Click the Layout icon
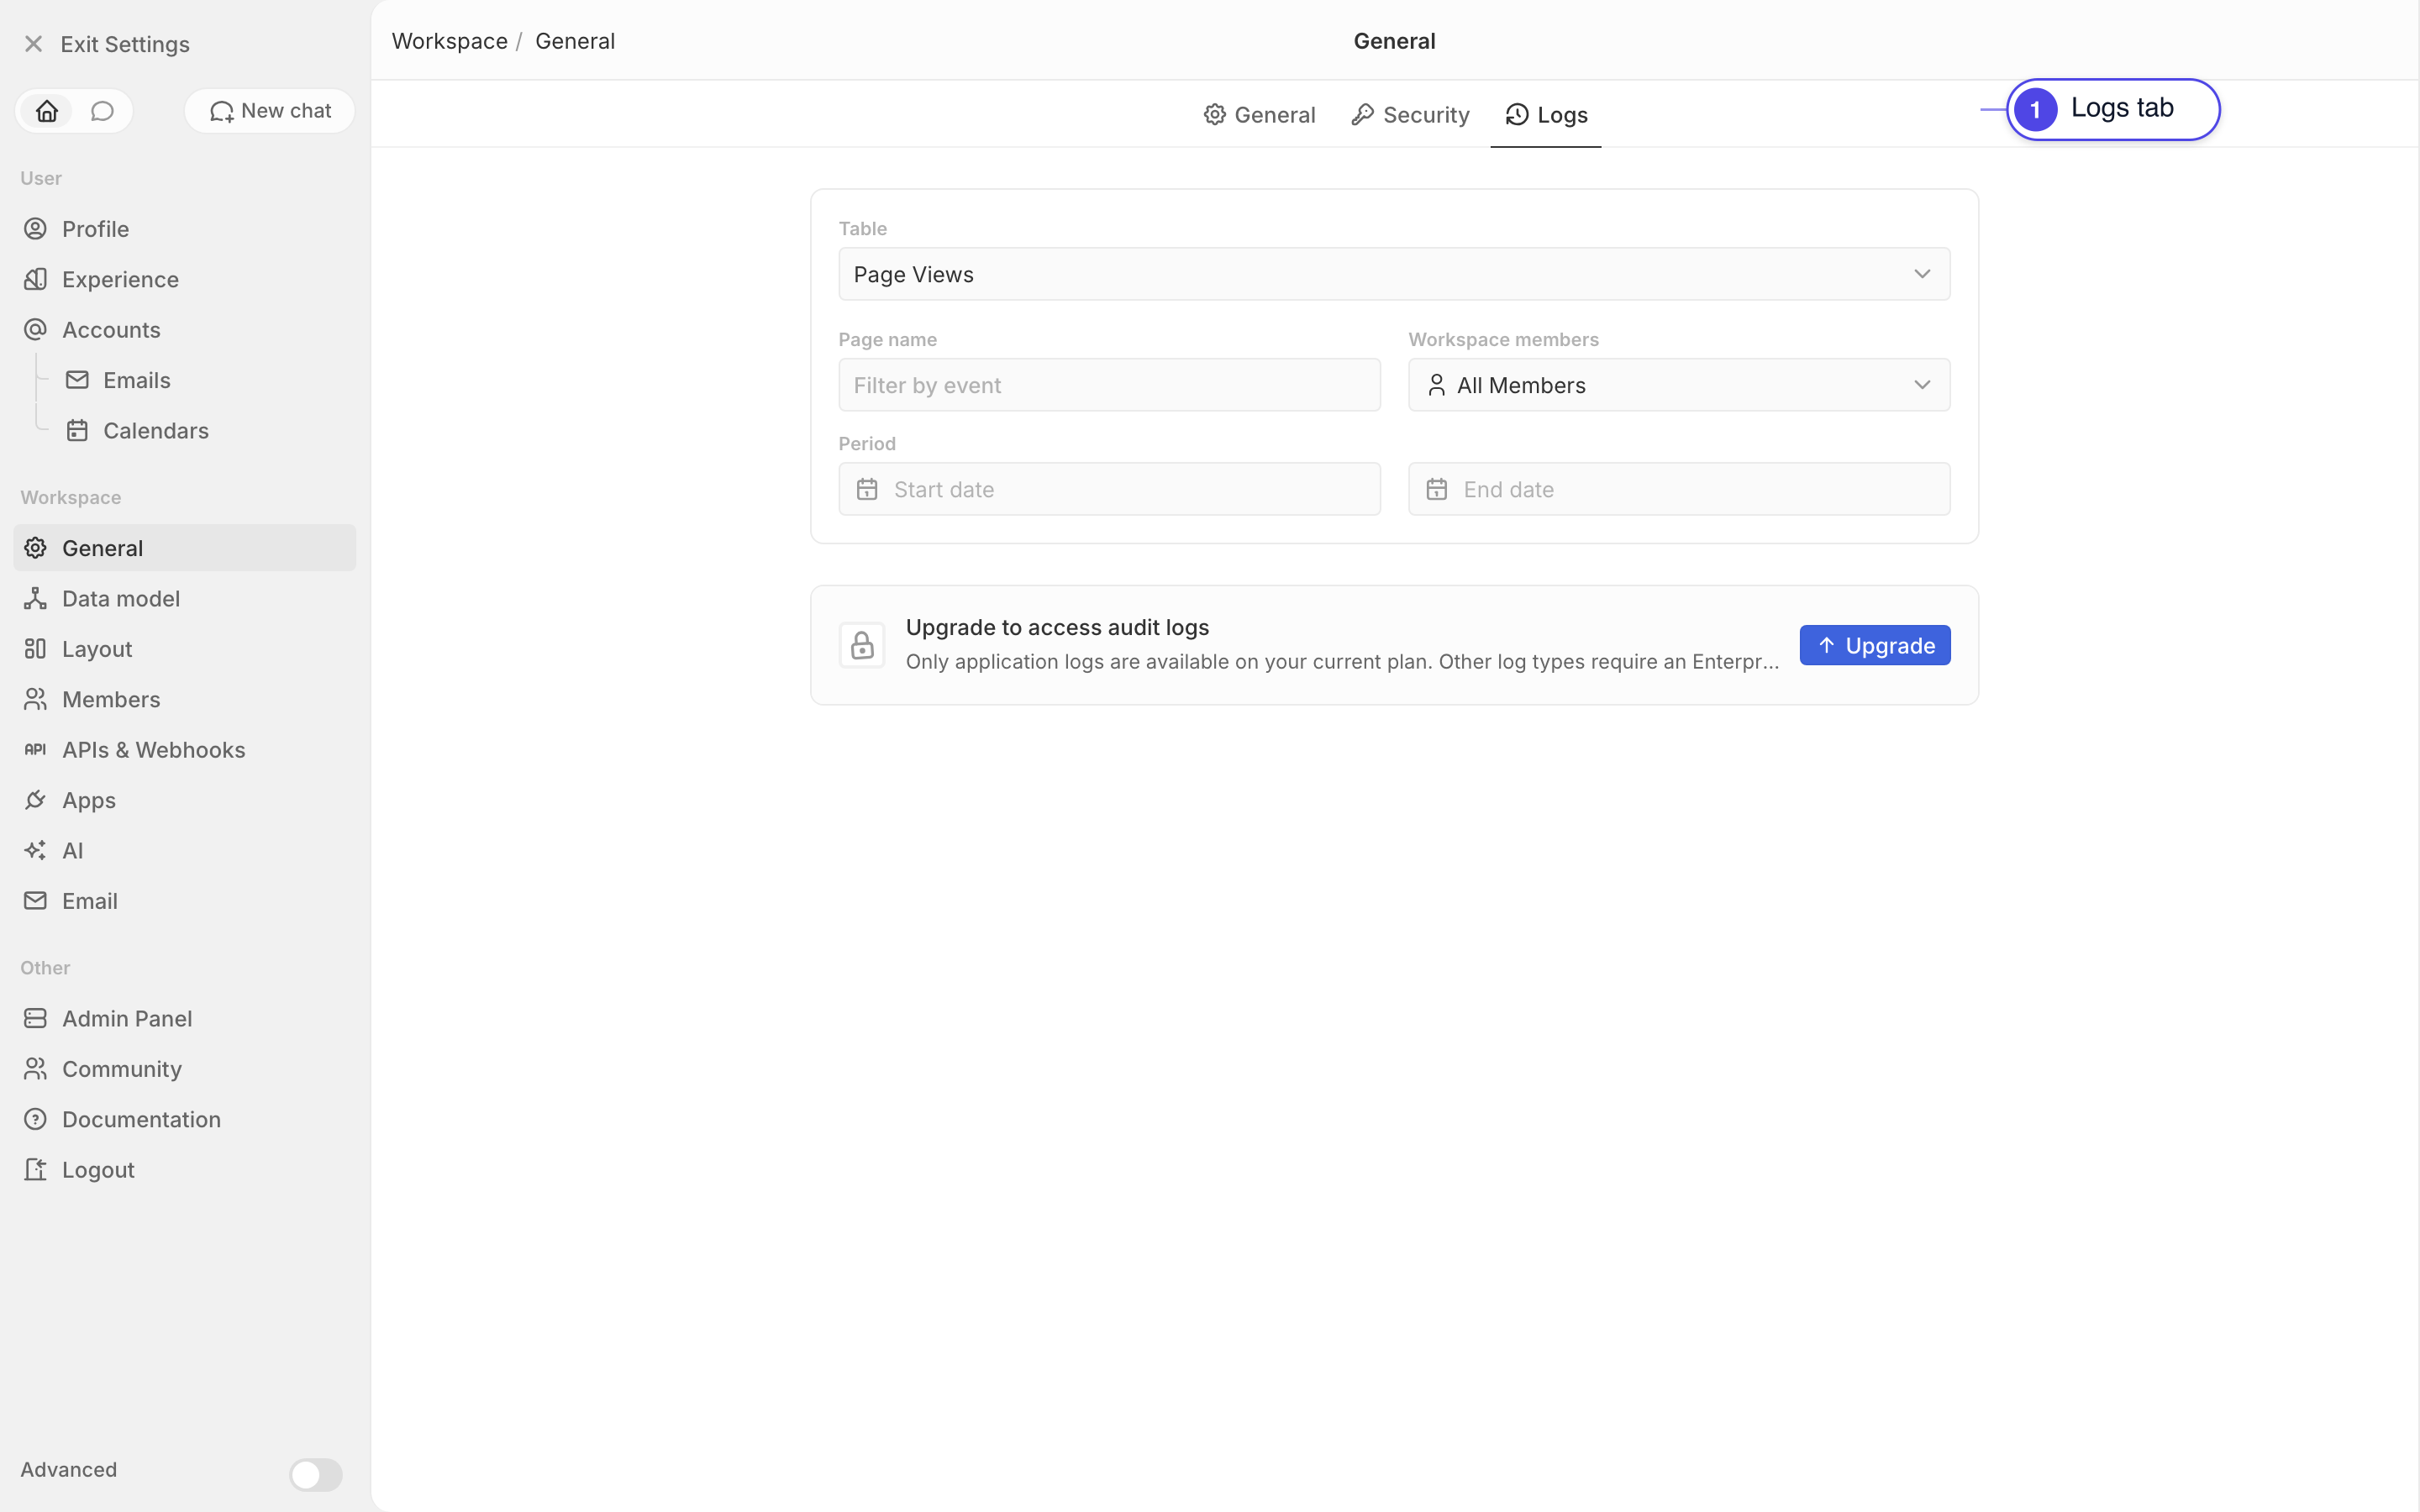 click(x=35, y=649)
